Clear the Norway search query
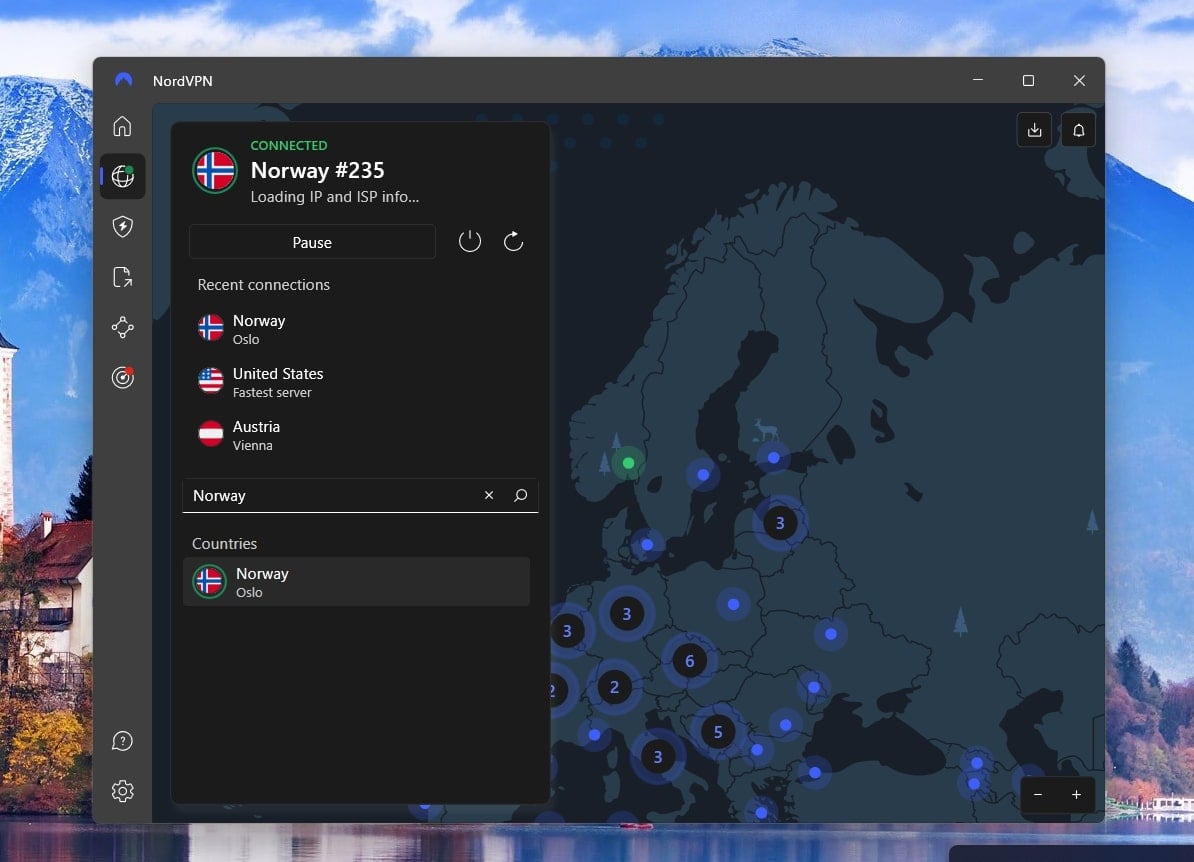Viewport: 1194px width, 862px height. [x=489, y=495]
